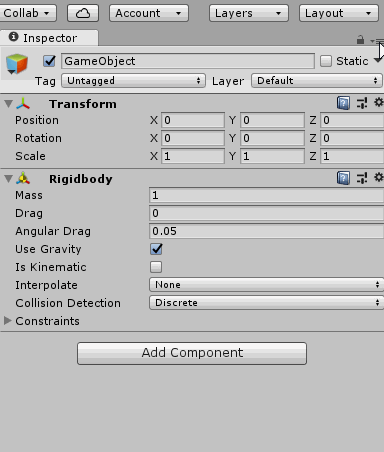Click the Mass label
Viewport: 384px width, 452px height.
pyautogui.click(x=29, y=195)
